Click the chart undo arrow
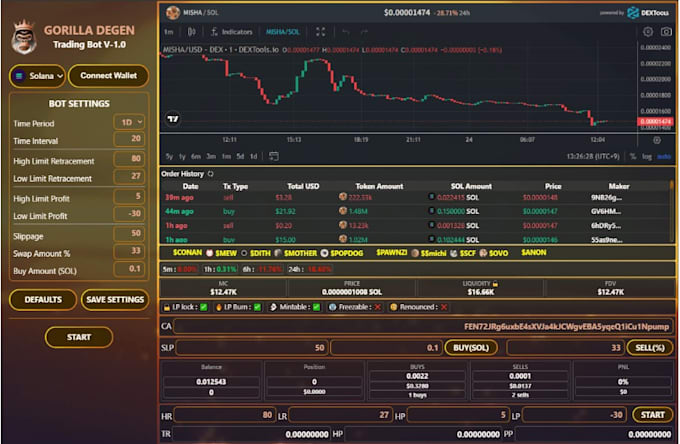 coord(346,32)
